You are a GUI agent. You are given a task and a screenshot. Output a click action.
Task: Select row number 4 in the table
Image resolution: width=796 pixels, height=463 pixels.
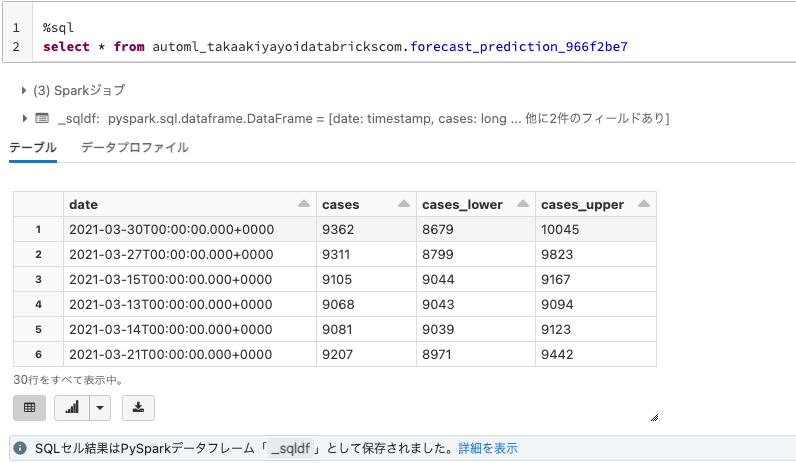pyautogui.click(x=38, y=304)
